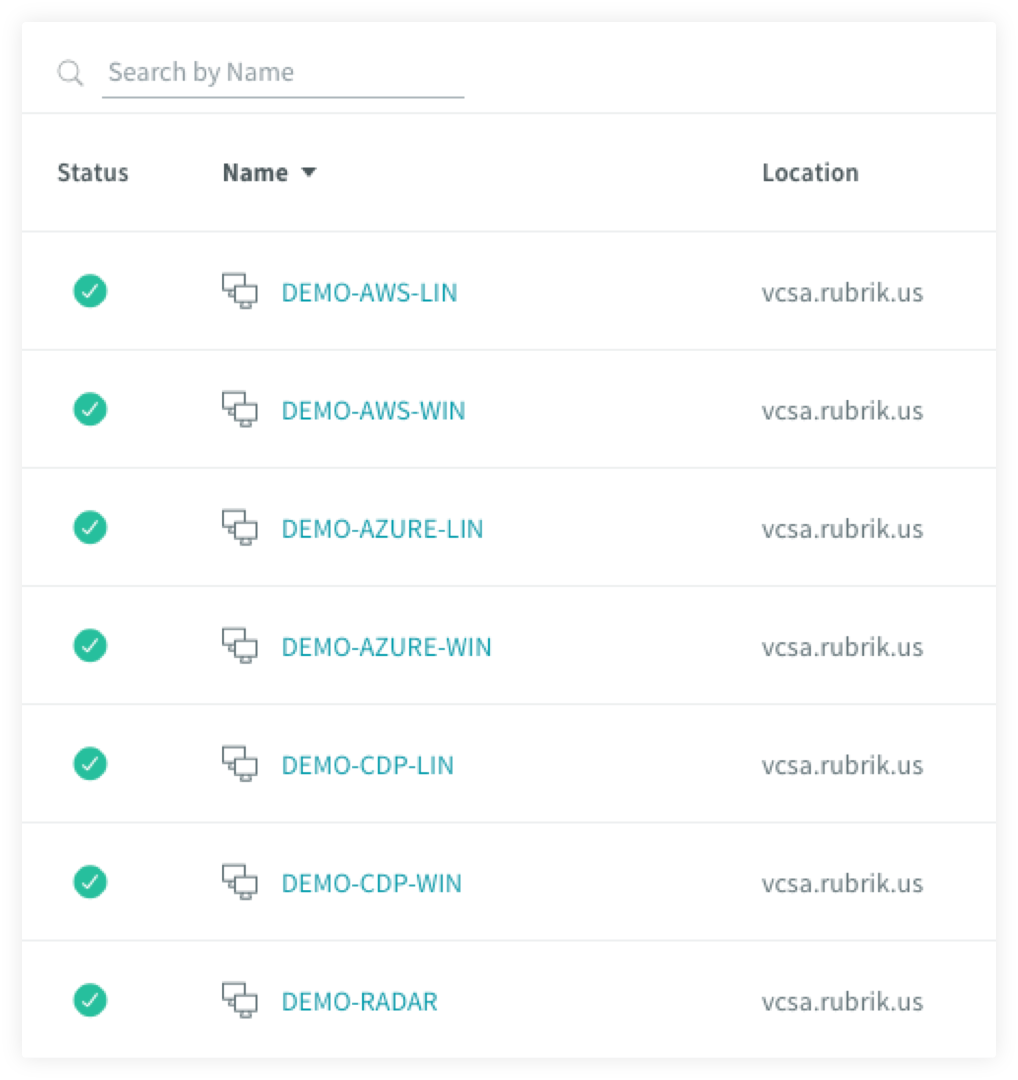1018x1080 pixels.
Task: Click the green status check for DEMO-CDP-LIN
Action: point(90,764)
